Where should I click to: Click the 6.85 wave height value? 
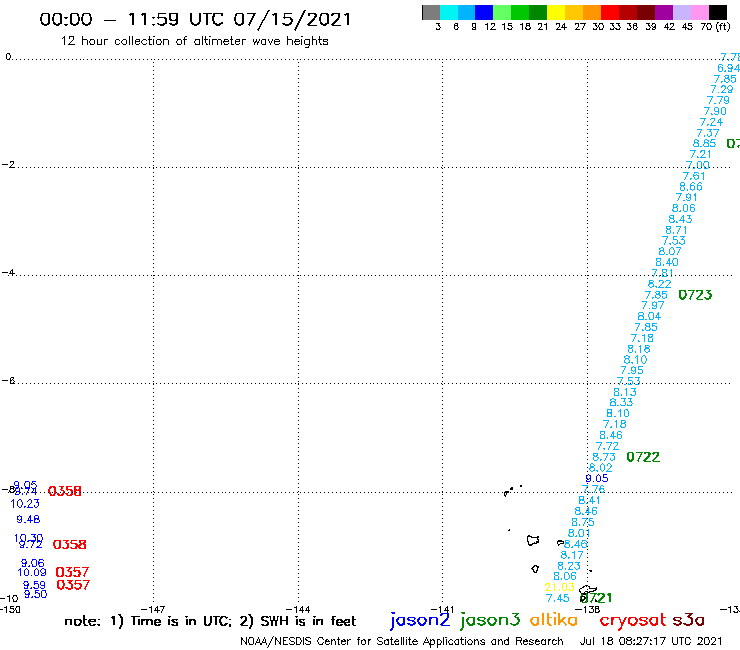(704, 144)
